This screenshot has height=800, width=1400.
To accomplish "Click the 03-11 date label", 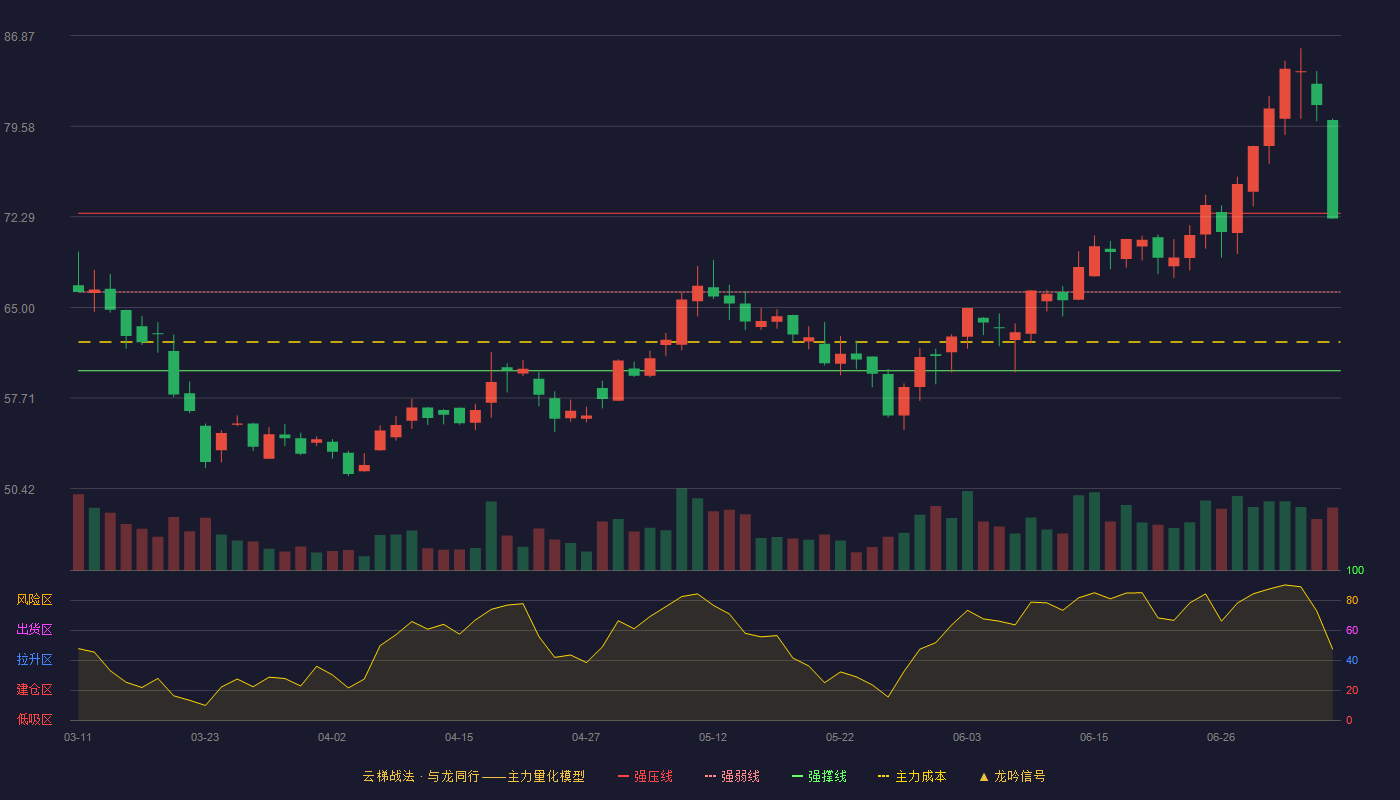I will [x=78, y=737].
